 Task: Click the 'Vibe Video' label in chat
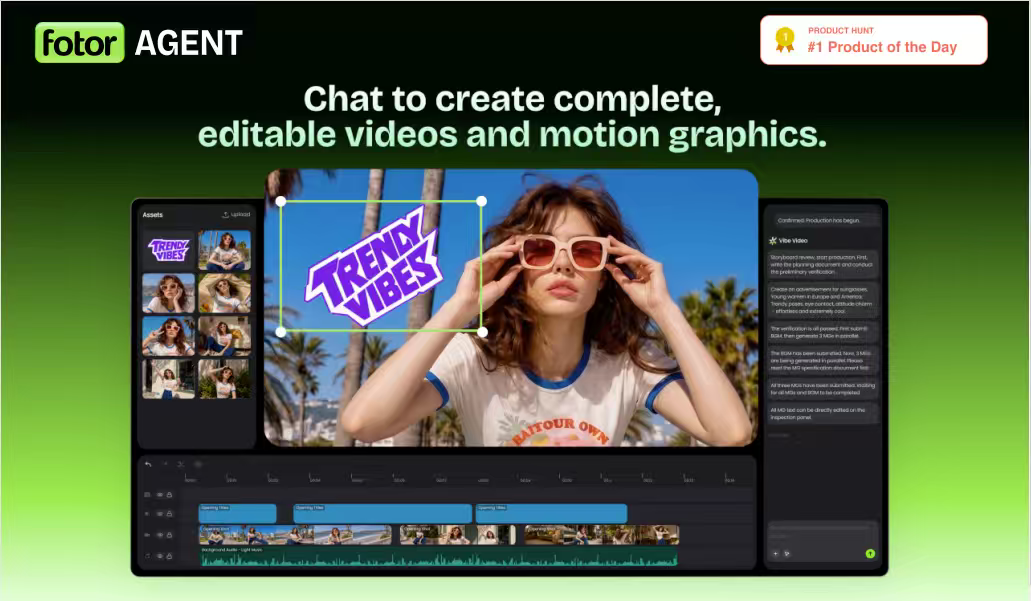[793, 241]
